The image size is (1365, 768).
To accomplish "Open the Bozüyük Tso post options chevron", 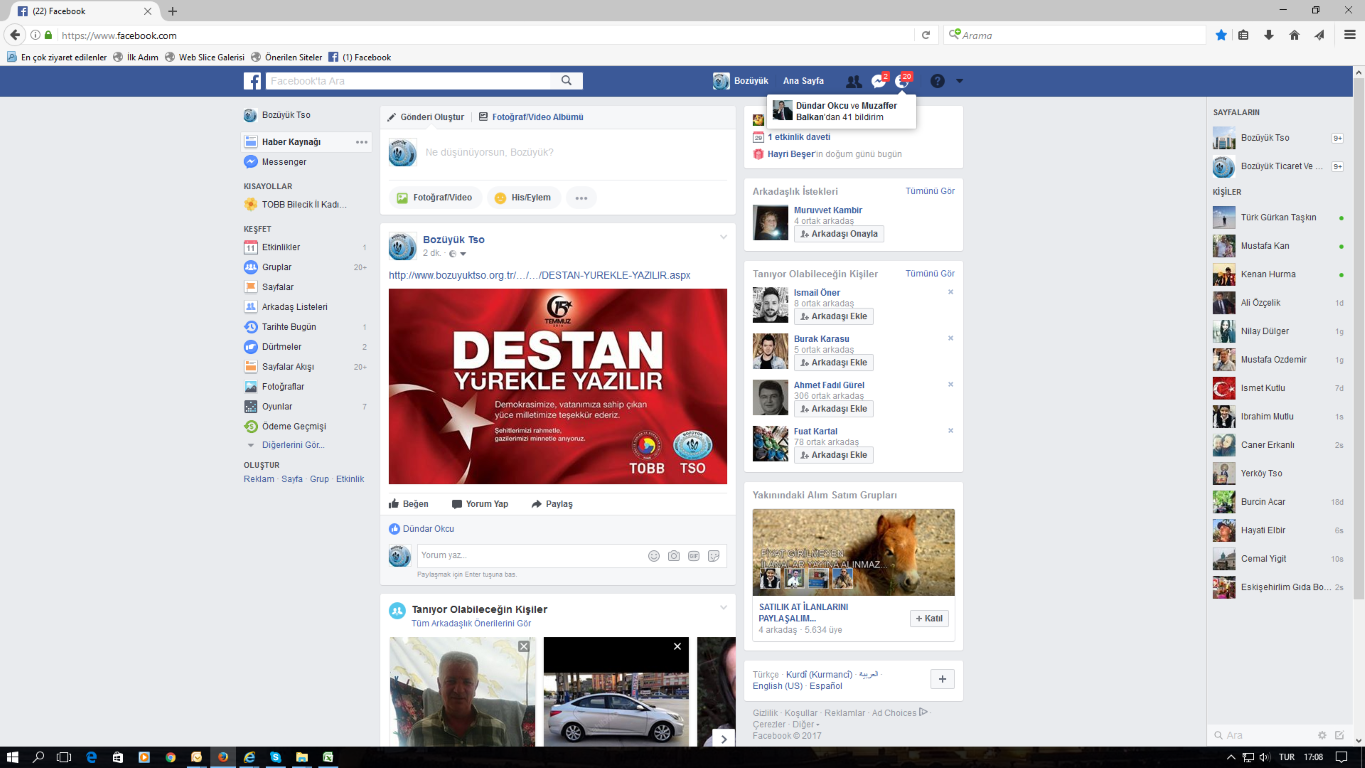I will 724,237.
